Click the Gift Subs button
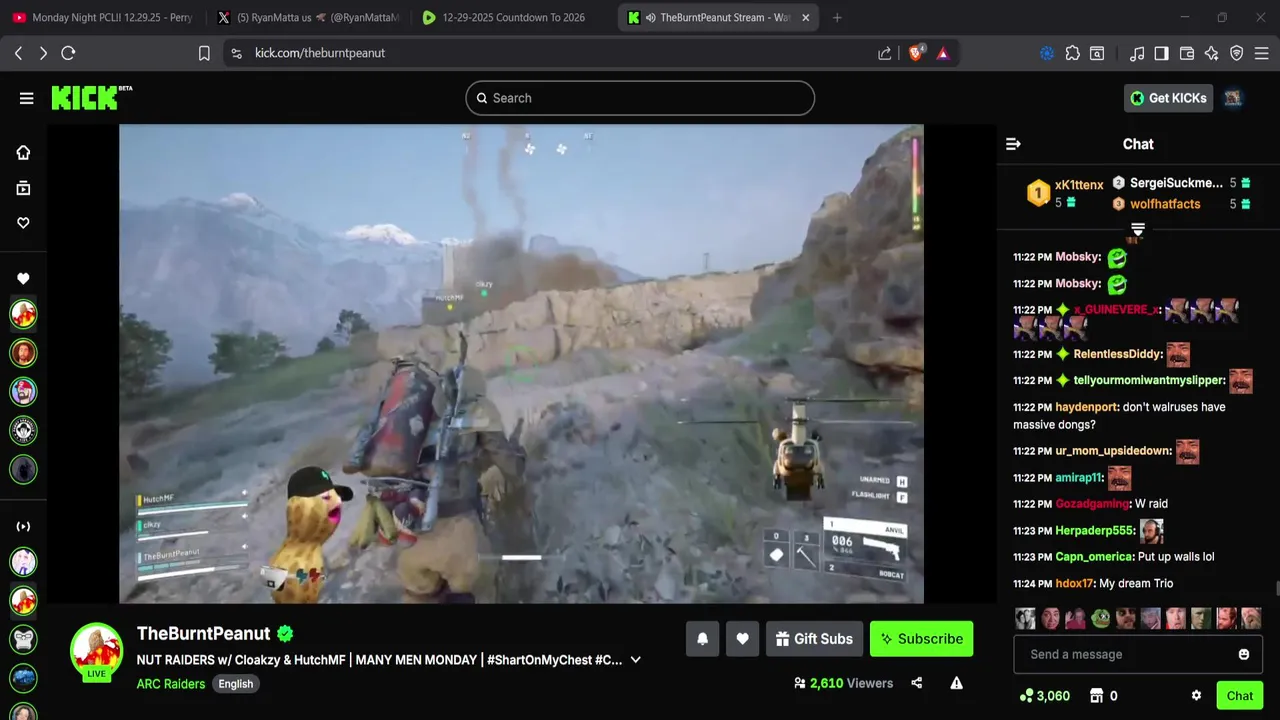Image resolution: width=1280 pixels, height=720 pixels. click(813, 639)
